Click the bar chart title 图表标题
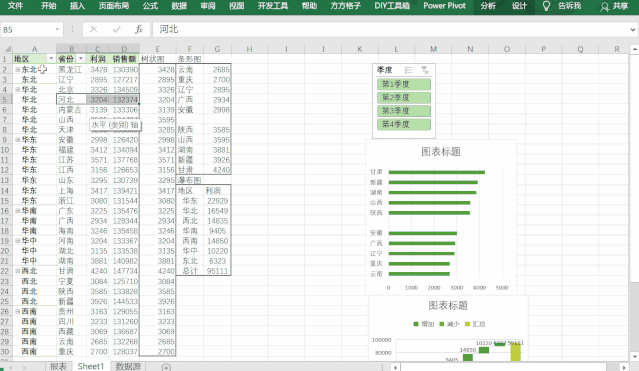 pyautogui.click(x=441, y=152)
